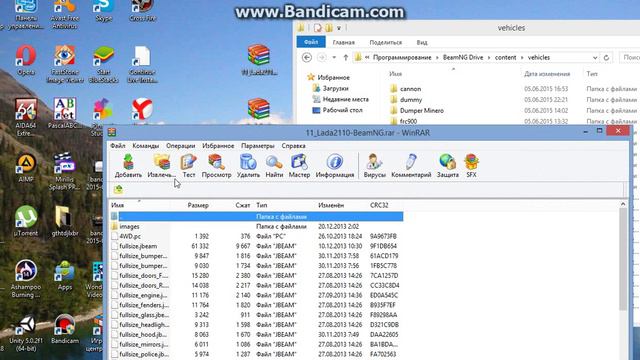The height and width of the screenshot is (360, 640).
Task: Click the PascalABC desktop icon
Action: (65, 113)
